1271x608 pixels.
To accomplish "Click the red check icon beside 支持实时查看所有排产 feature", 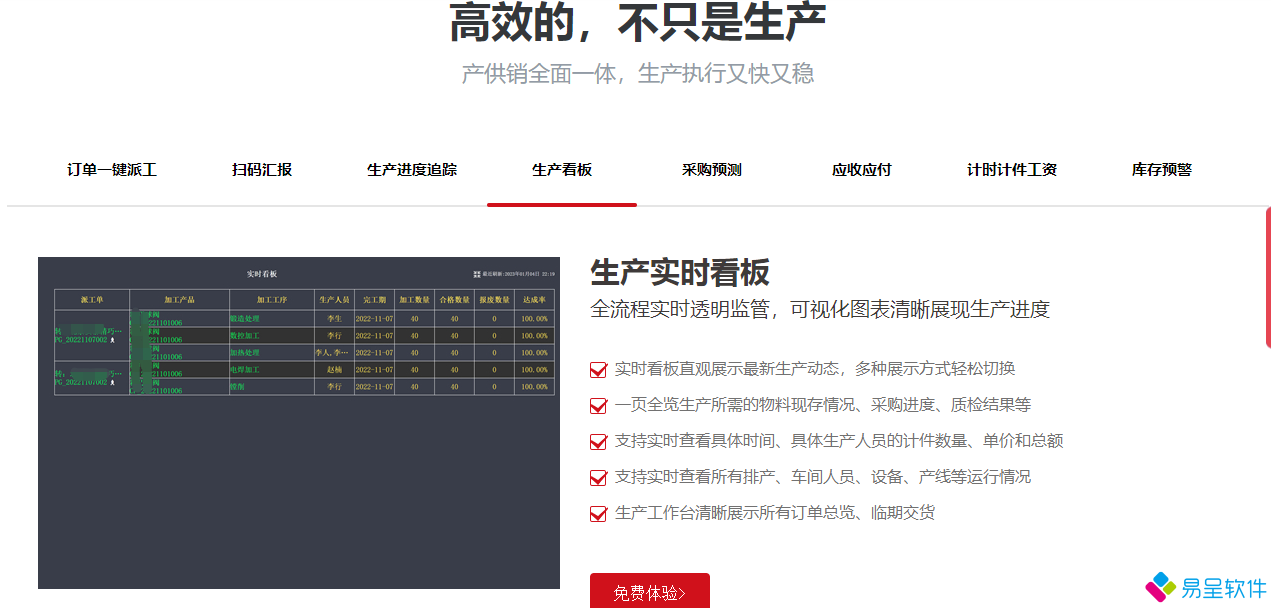I will 598,476.
